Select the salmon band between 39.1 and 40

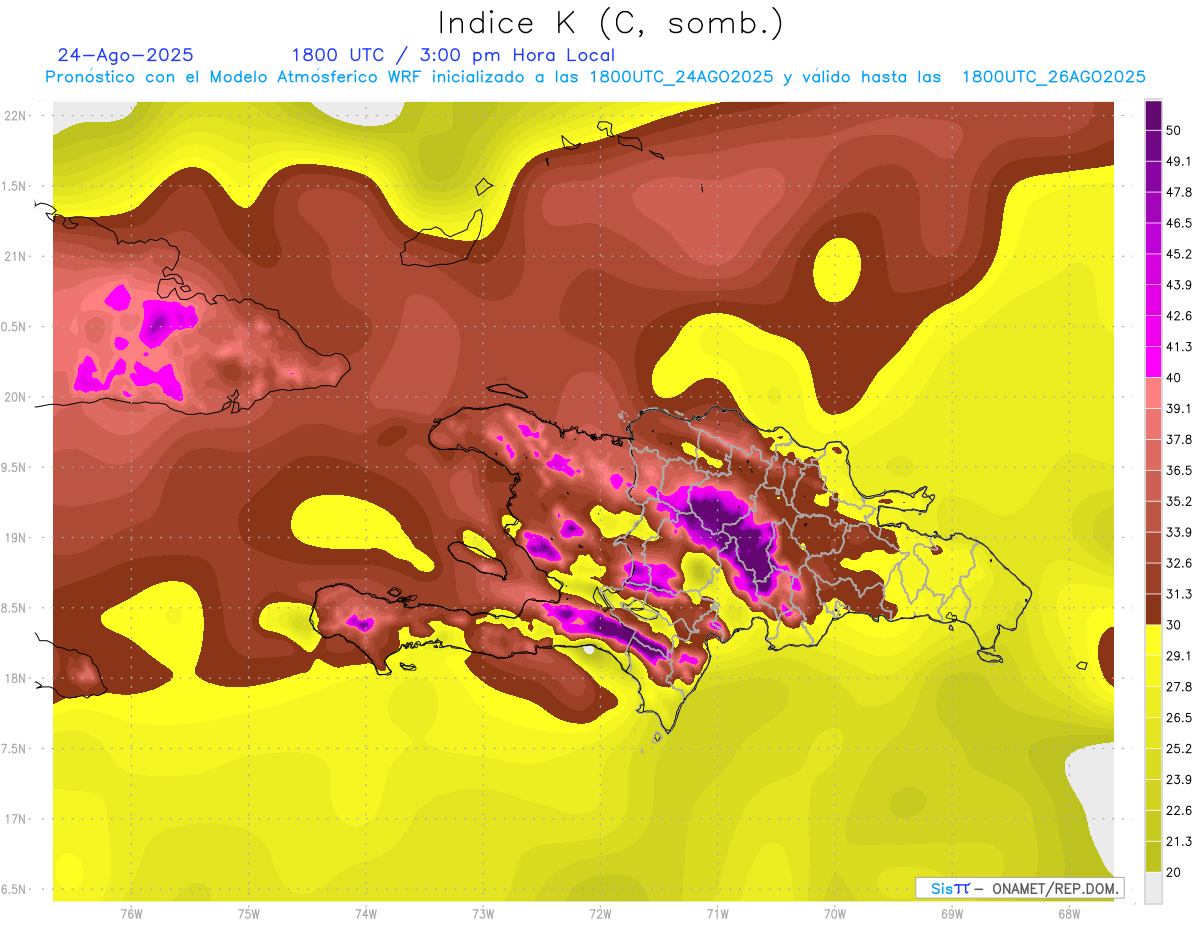point(1153,393)
